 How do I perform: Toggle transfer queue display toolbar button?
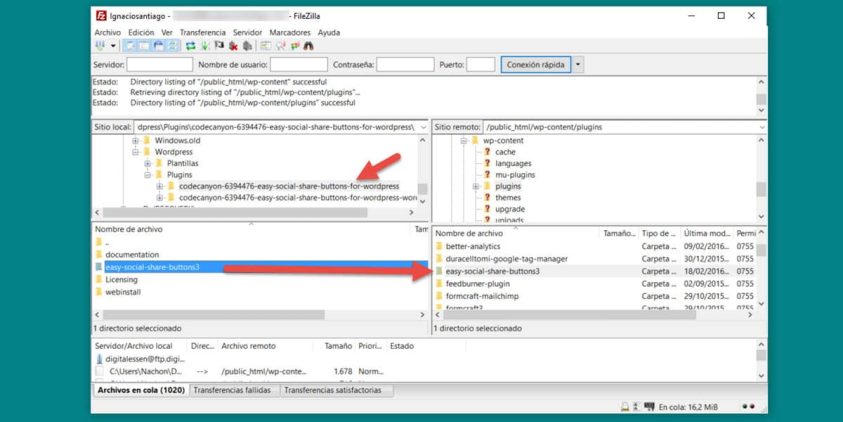tap(173, 46)
